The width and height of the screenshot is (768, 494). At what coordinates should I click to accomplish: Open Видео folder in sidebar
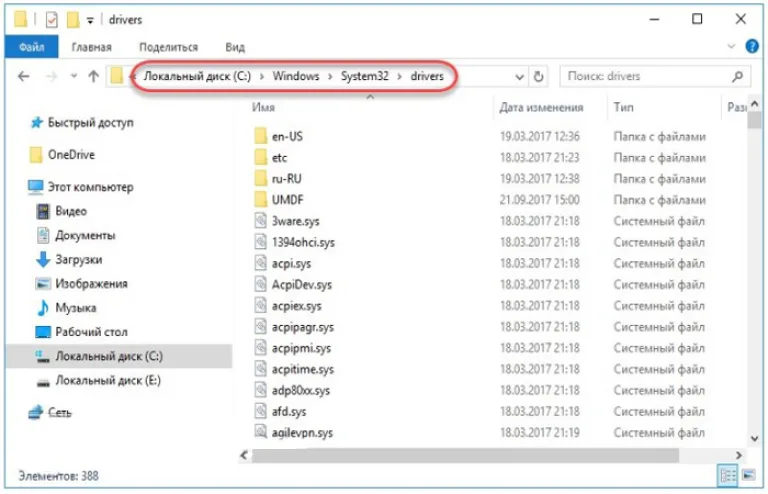tap(71, 211)
